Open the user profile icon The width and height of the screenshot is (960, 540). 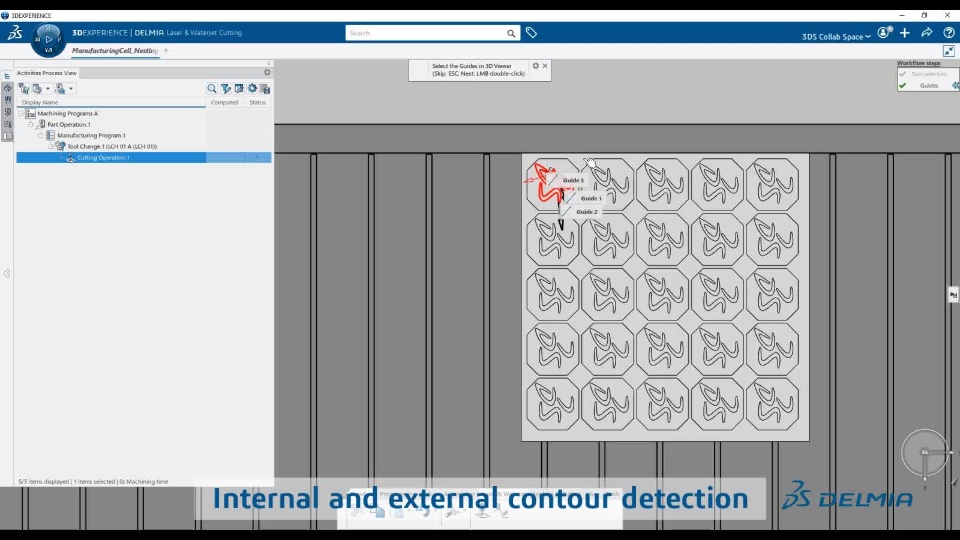coord(884,32)
